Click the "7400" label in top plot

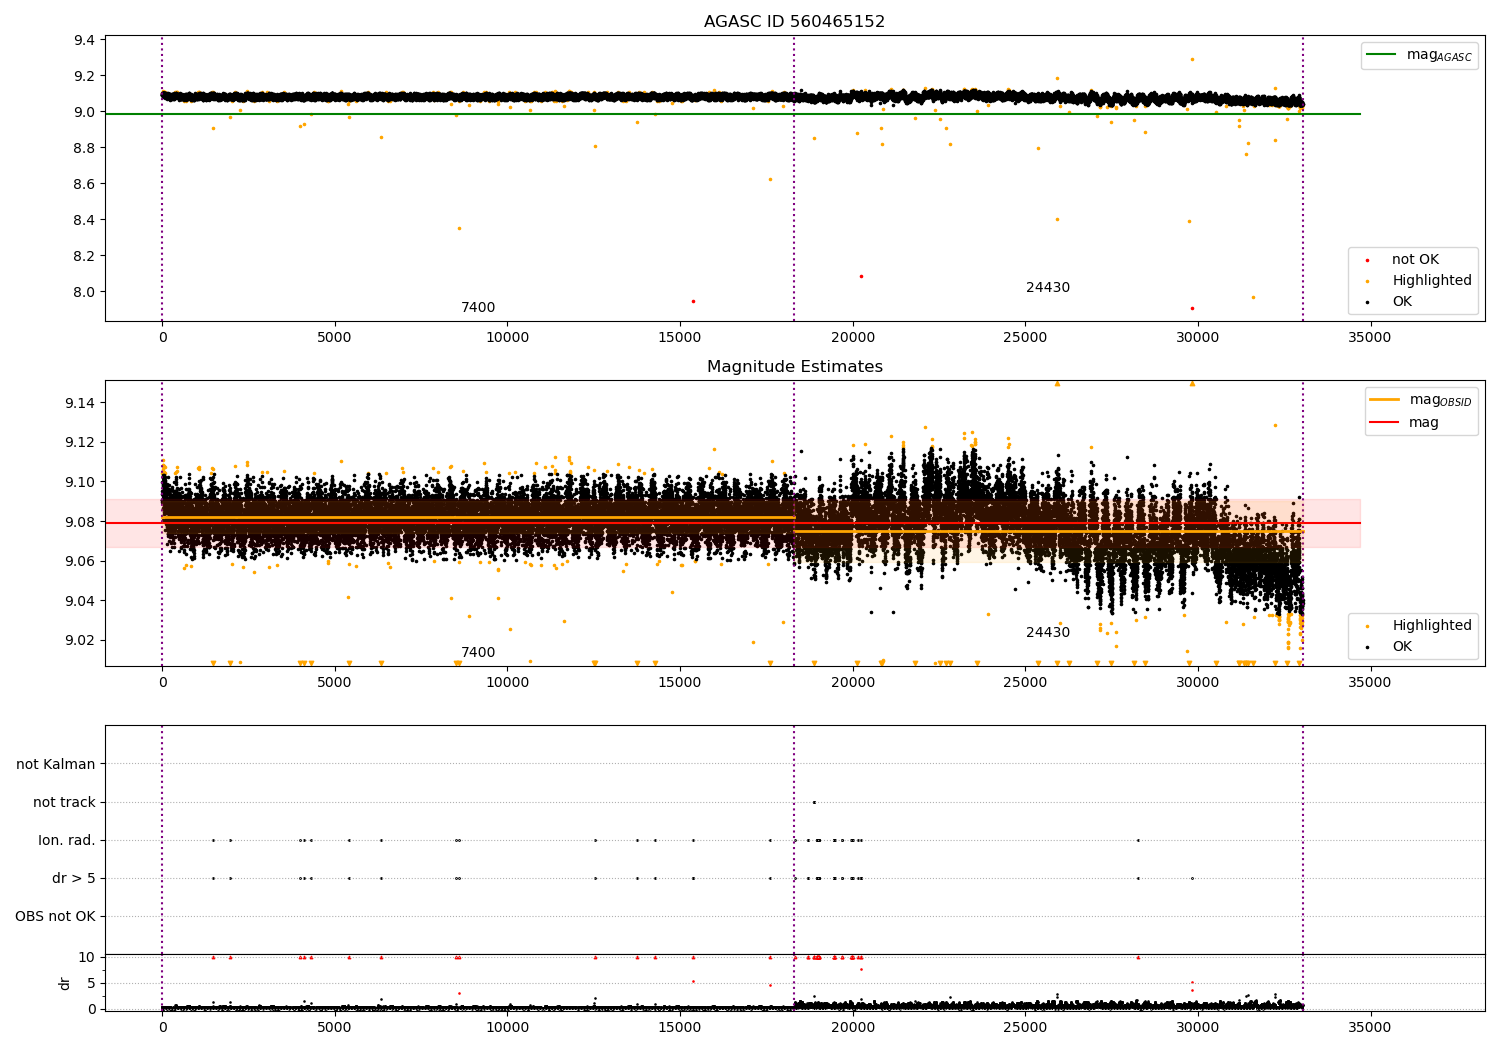click(x=478, y=308)
